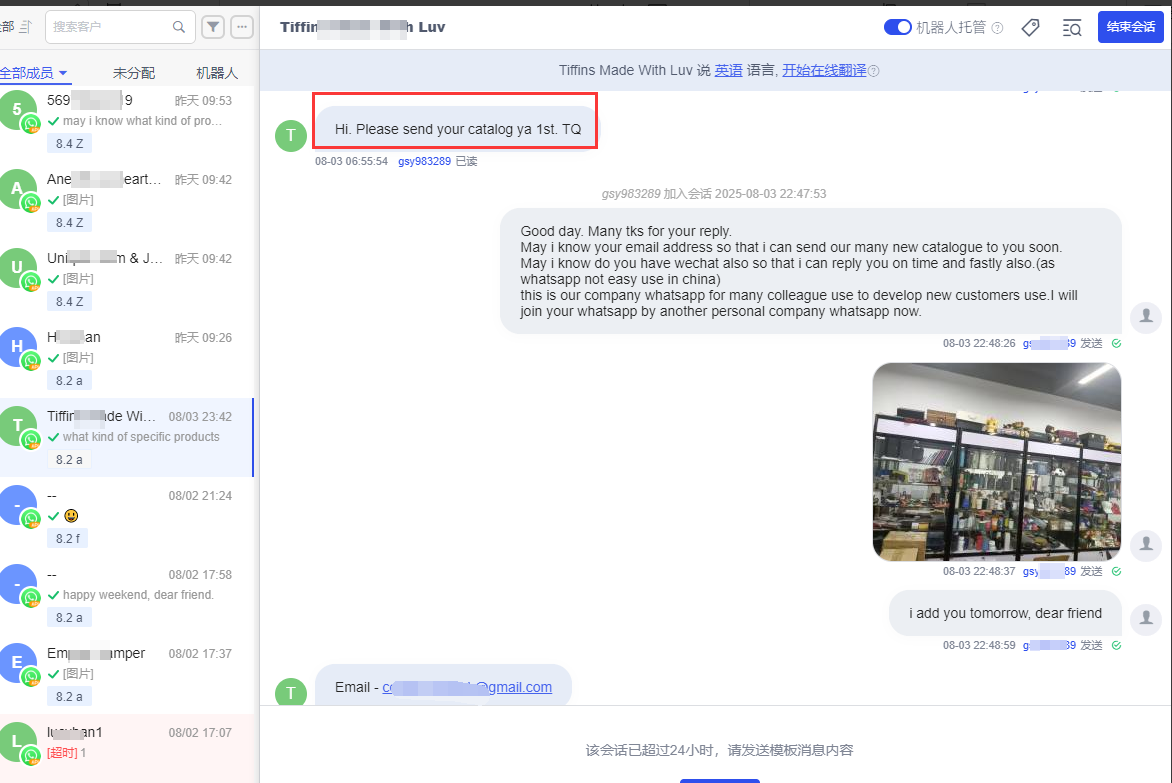
Task: Switch to the 机器人 tab
Action: 217,72
